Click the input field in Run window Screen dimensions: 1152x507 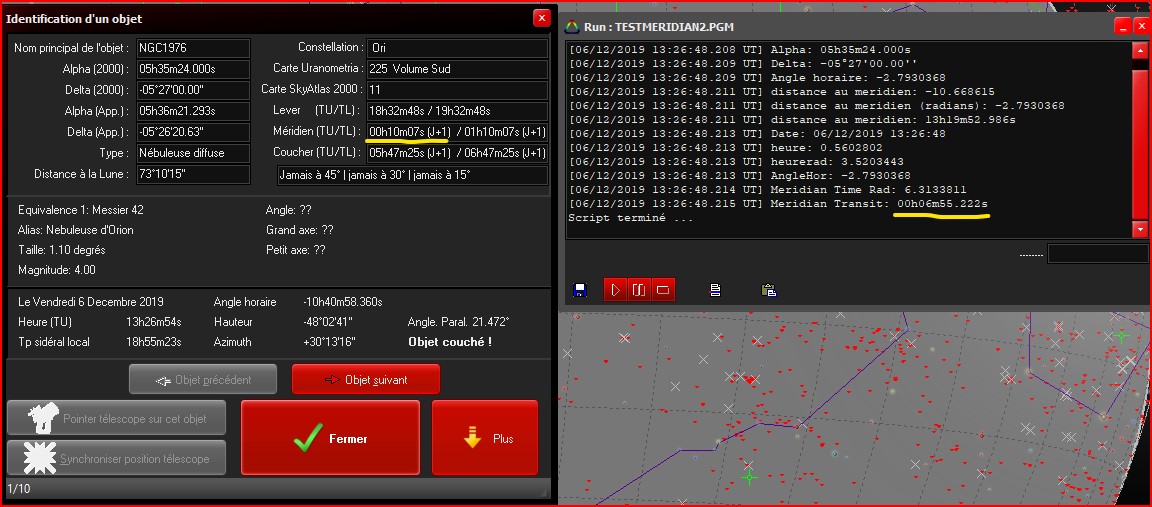(1098, 254)
